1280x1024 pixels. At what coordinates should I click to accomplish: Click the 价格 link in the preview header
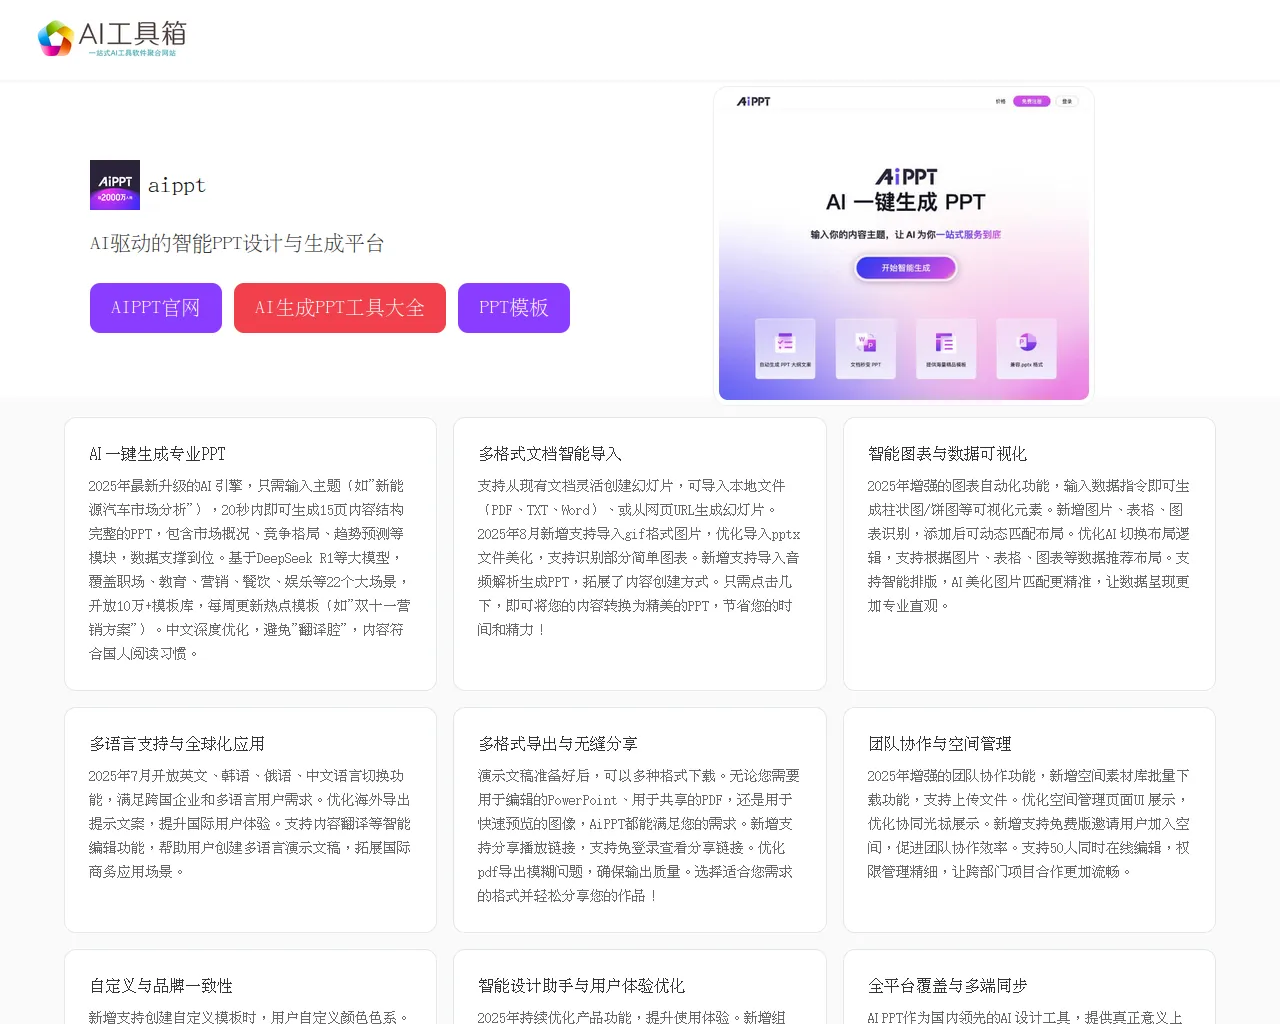1000,101
